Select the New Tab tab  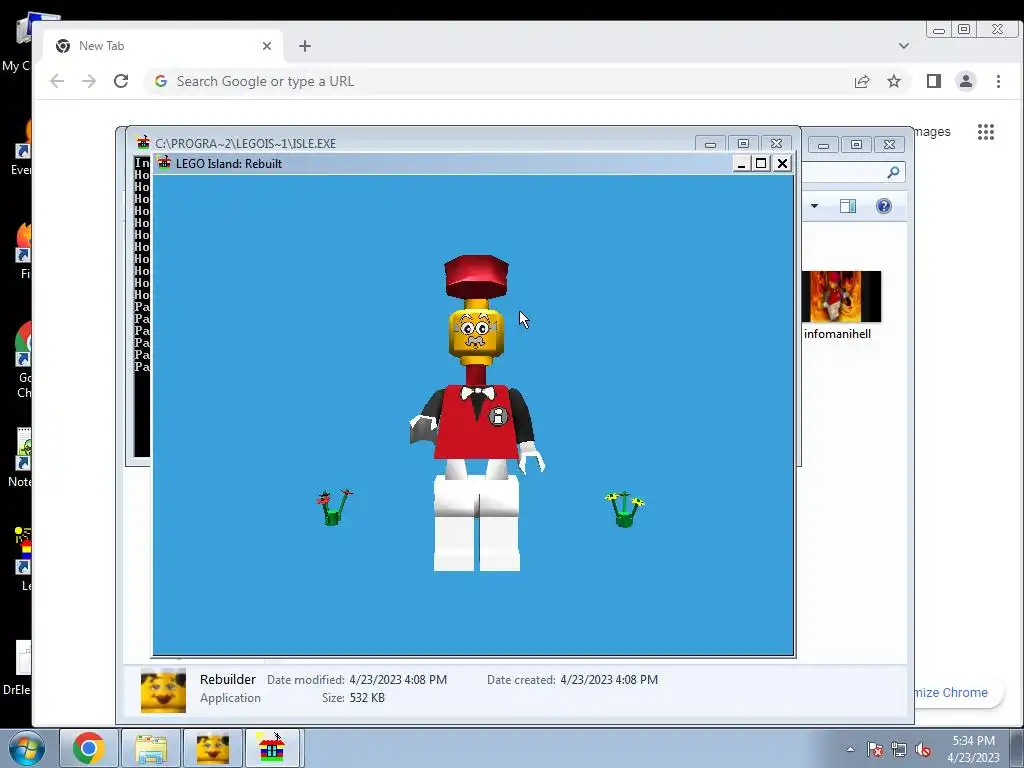click(163, 46)
